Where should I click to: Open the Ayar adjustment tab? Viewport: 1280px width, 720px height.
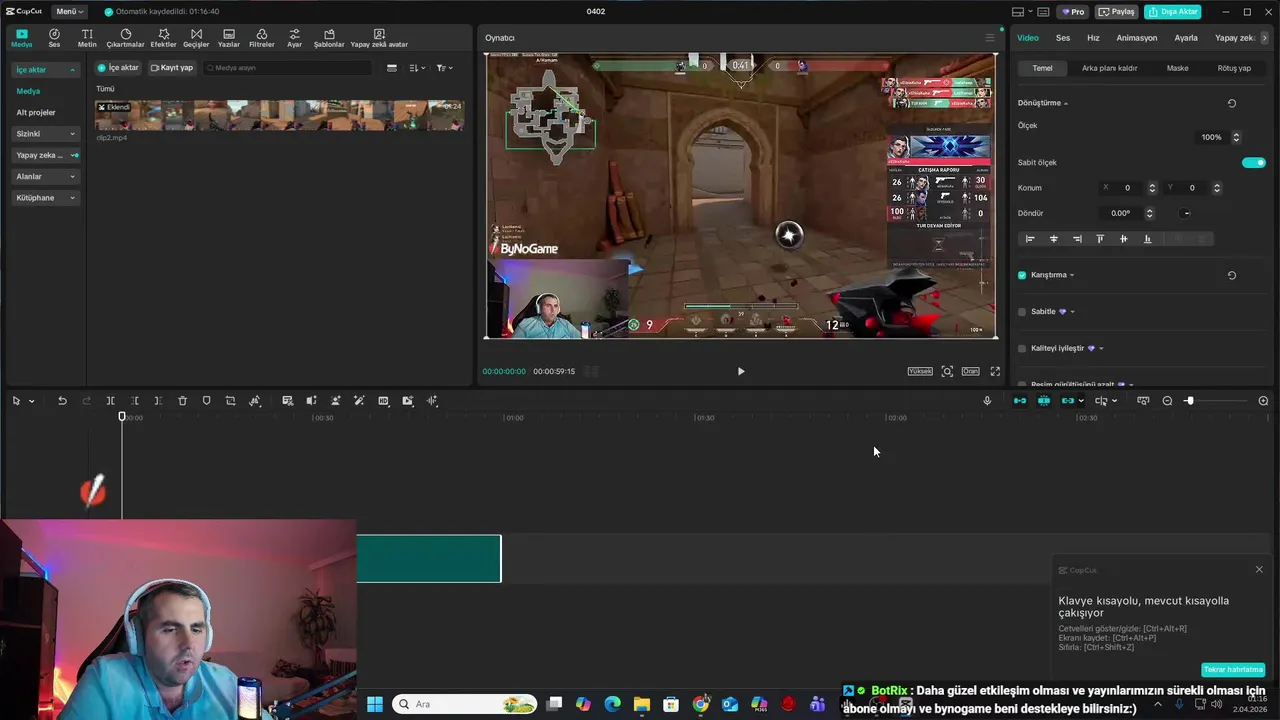(x=294, y=38)
